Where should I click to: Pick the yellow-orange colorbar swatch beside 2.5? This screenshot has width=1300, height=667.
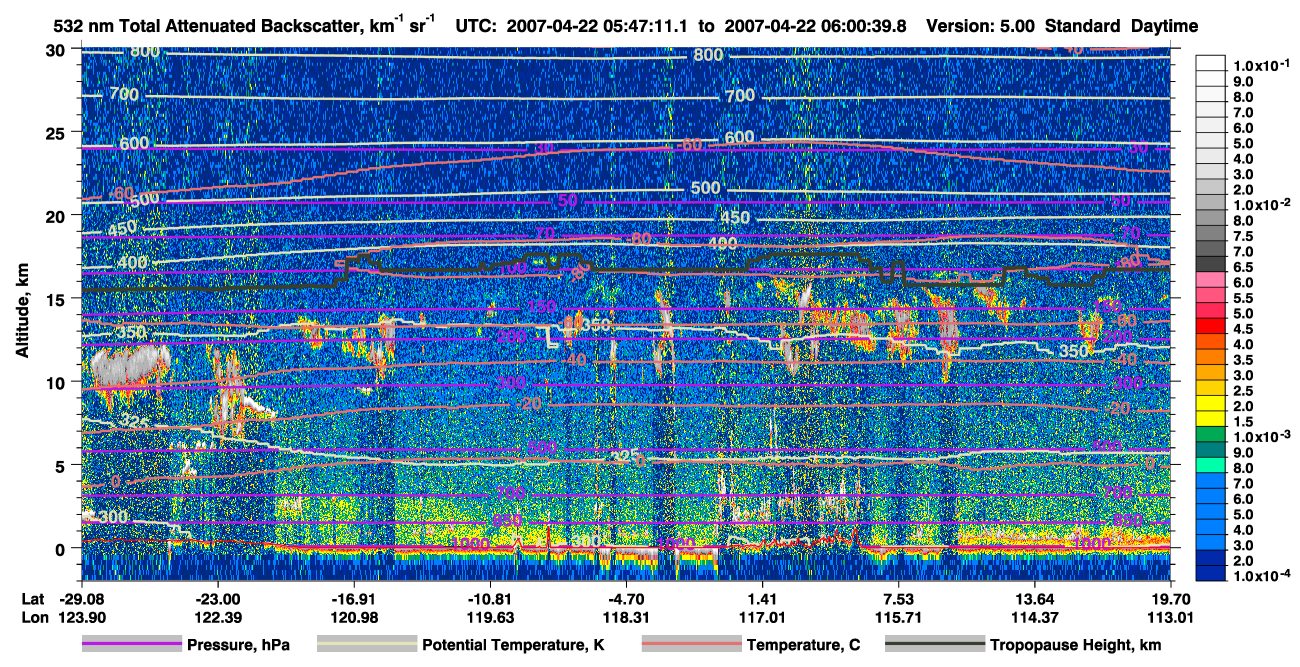click(1212, 388)
